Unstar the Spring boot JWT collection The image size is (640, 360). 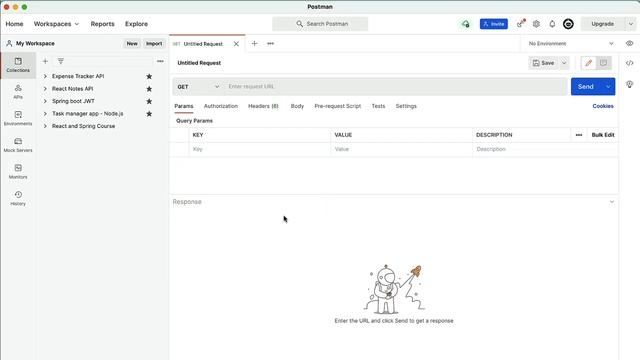(x=149, y=101)
